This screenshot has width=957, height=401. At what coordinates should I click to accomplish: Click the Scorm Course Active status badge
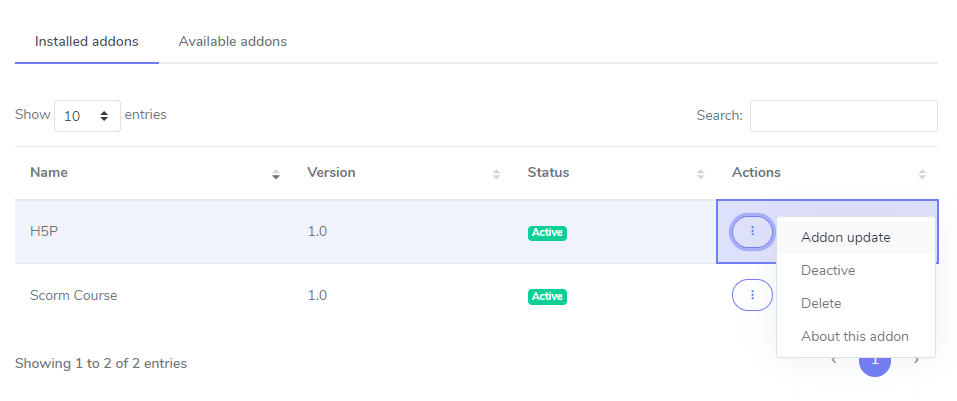[547, 296]
